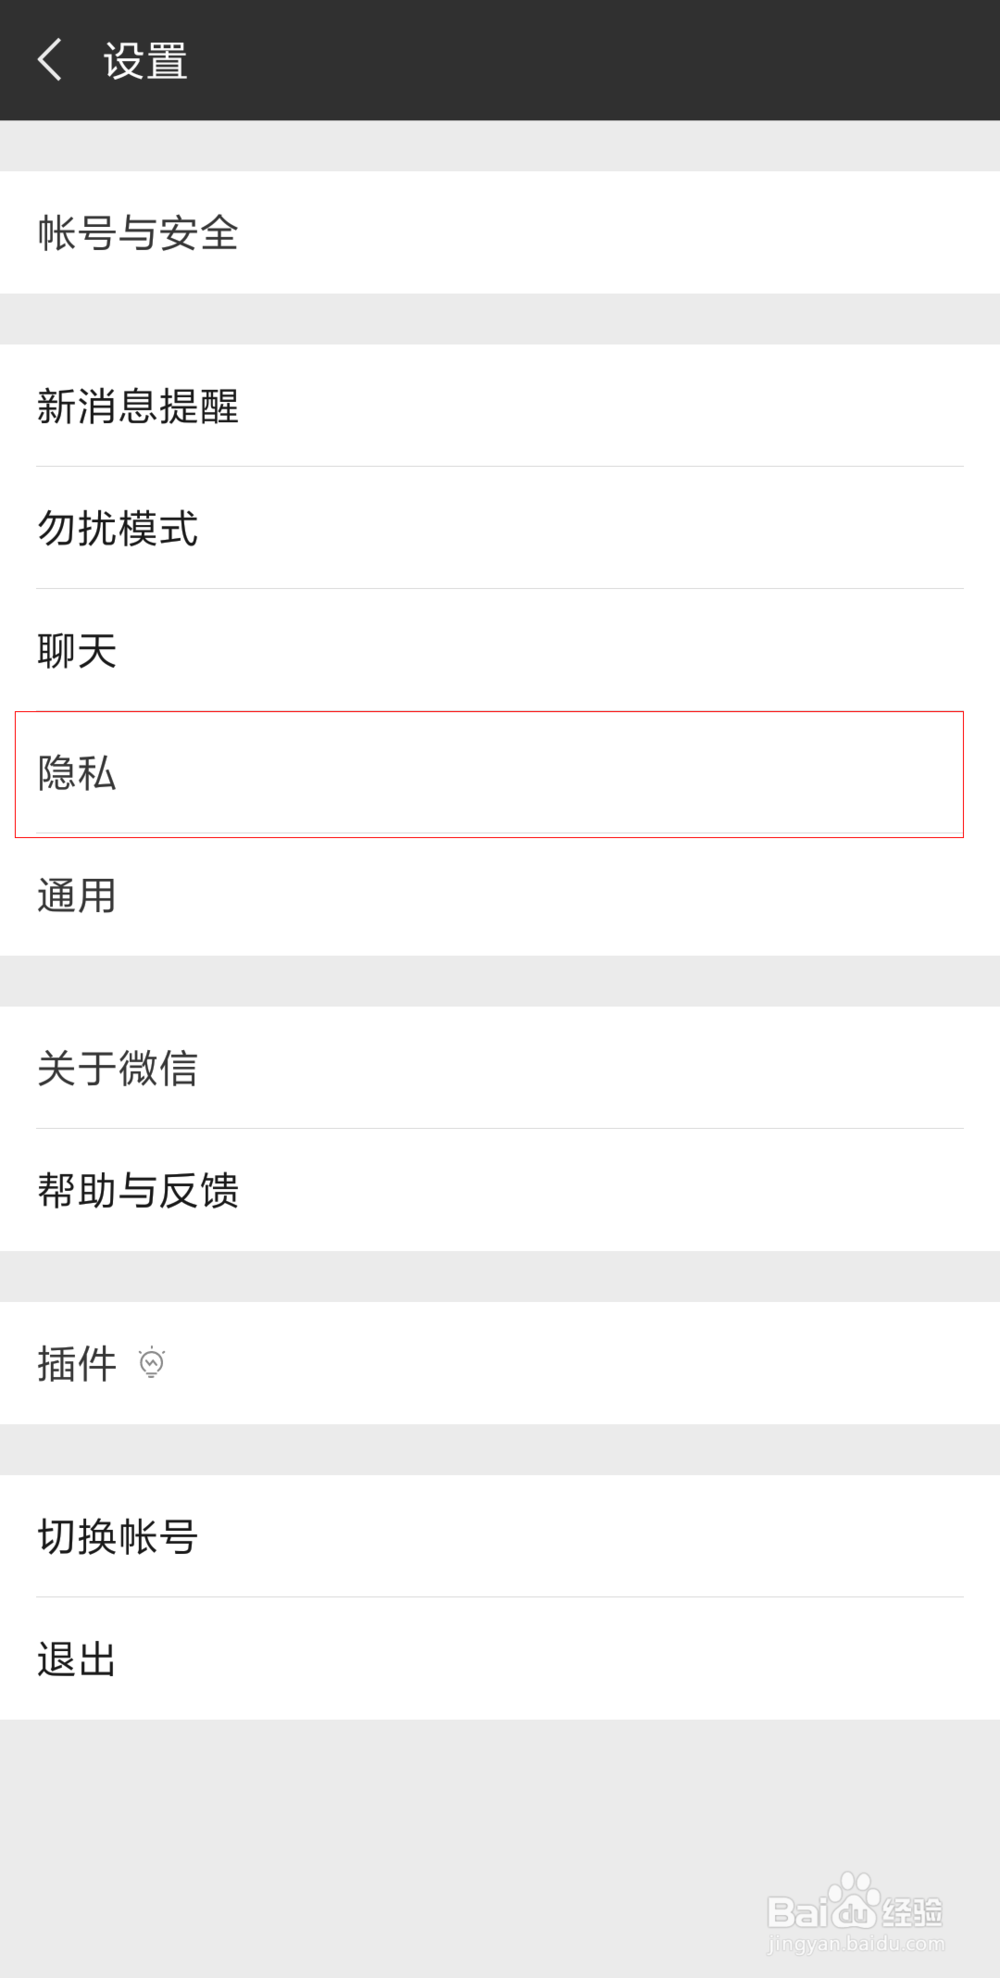
Task: Tap blank area of 隐私 row
Action: (600, 774)
